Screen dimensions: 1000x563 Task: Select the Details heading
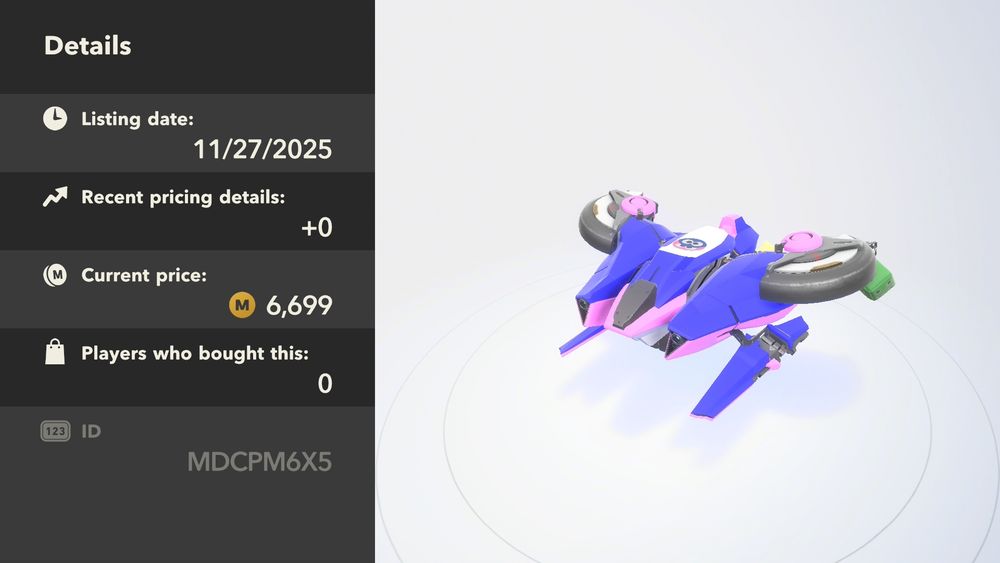87,46
